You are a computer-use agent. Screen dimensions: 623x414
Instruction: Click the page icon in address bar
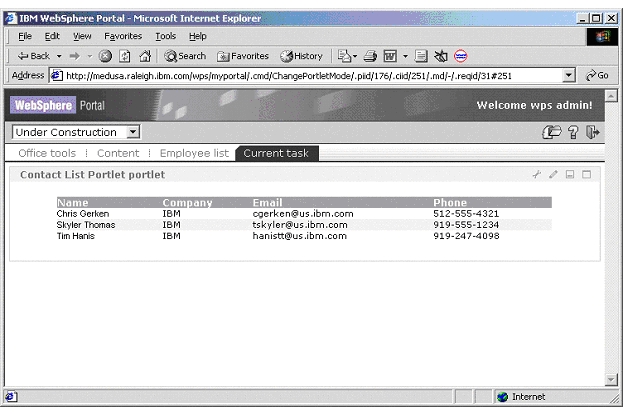tap(57, 75)
